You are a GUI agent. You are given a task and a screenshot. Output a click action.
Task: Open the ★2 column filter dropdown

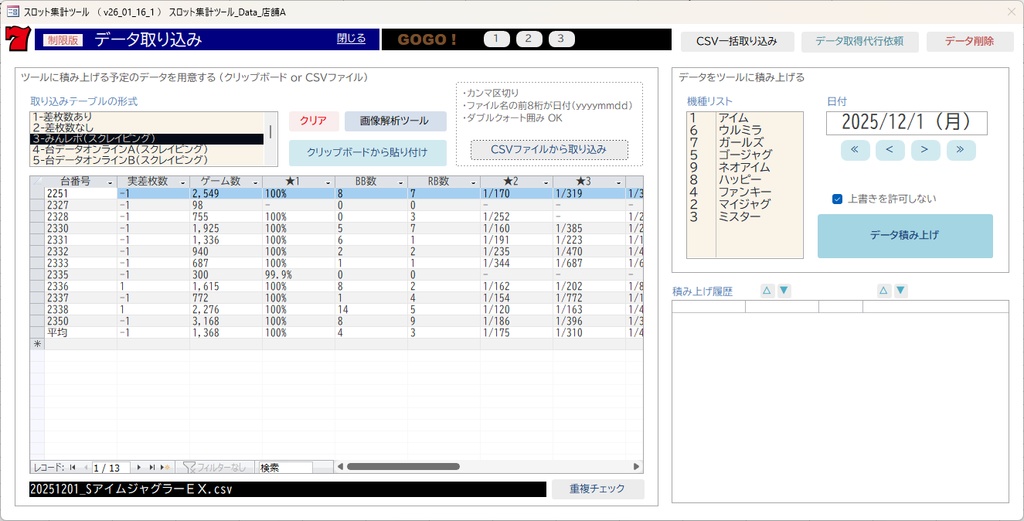pyautogui.click(x=546, y=182)
